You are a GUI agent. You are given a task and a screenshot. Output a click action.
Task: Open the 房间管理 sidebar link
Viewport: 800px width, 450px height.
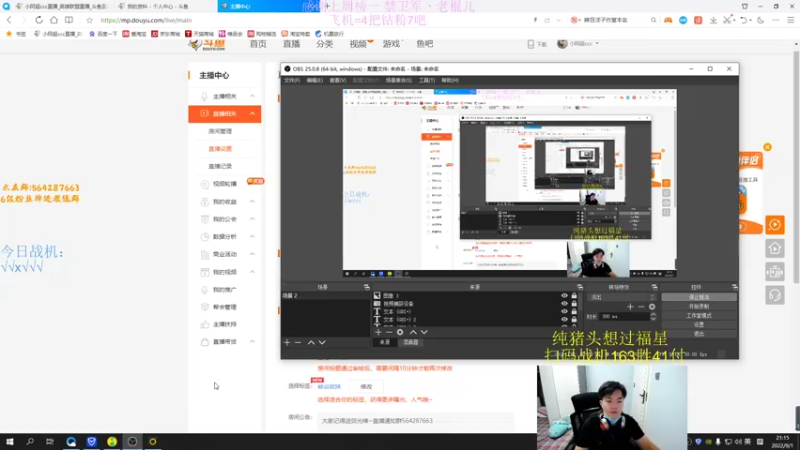[220, 131]
